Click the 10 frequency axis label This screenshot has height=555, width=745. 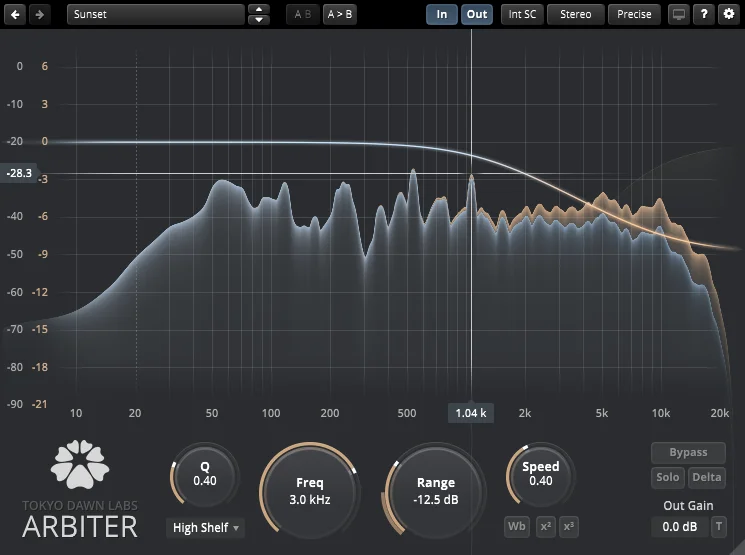click(x=76, y=413)
